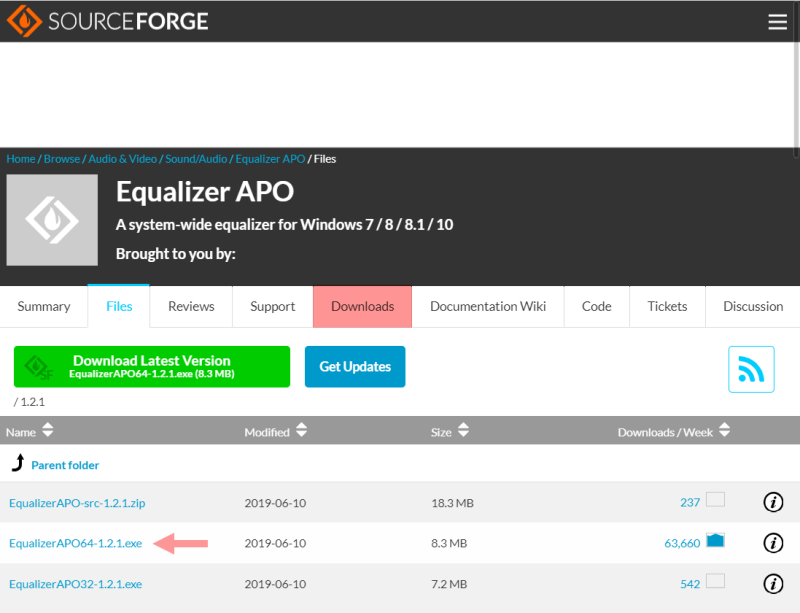Click the 237 downloads count
Image resolution: width=800 pixels, height=613 pixels.
pos(690,502)
